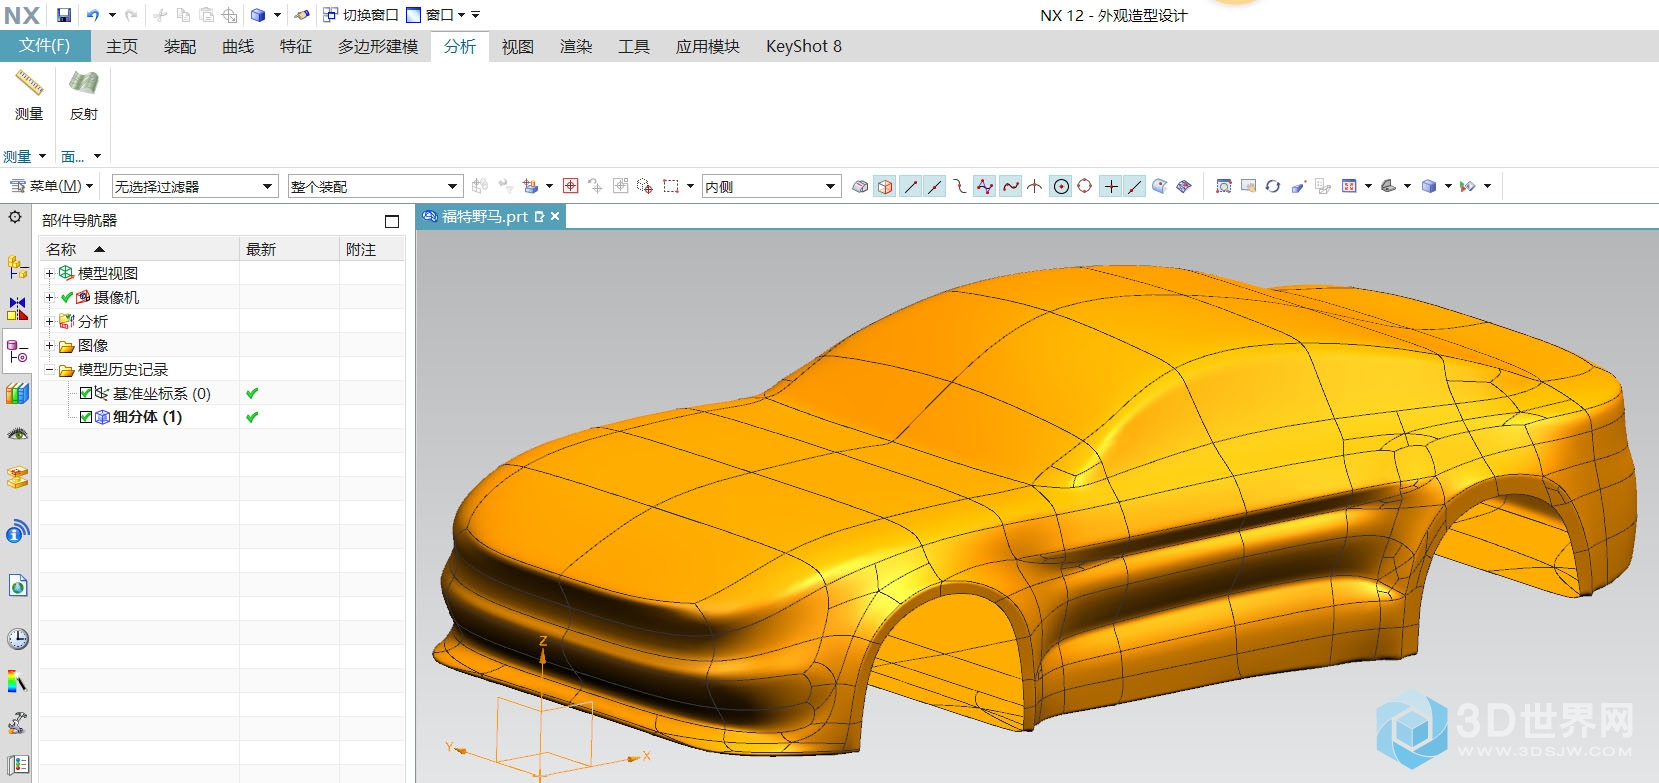Viewport: 1659px width, 783px height.
Task: Click the Undo arrow icon
Action: pos(93,15)
